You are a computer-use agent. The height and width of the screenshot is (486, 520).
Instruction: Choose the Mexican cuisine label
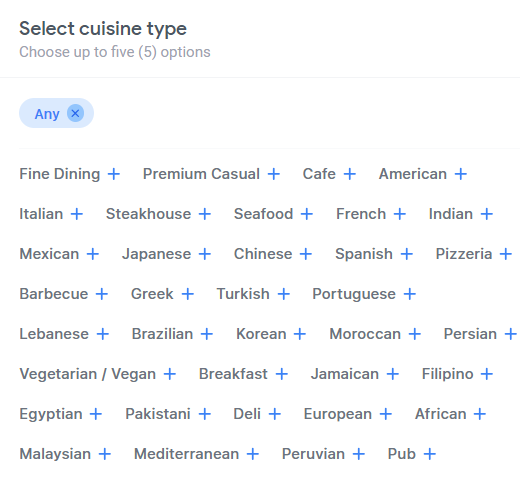pos(49,254)
